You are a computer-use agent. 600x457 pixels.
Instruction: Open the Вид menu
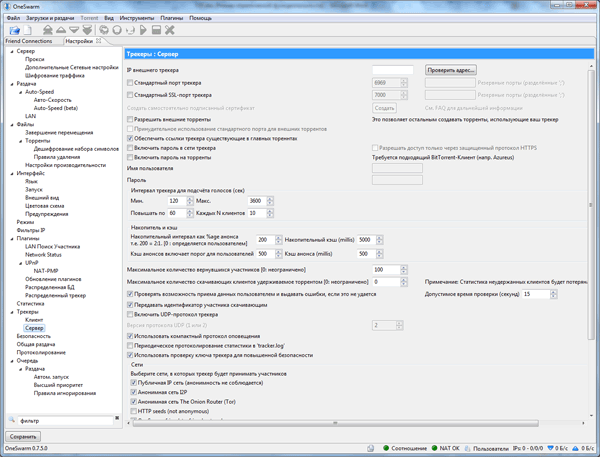[x=109, y=18]
